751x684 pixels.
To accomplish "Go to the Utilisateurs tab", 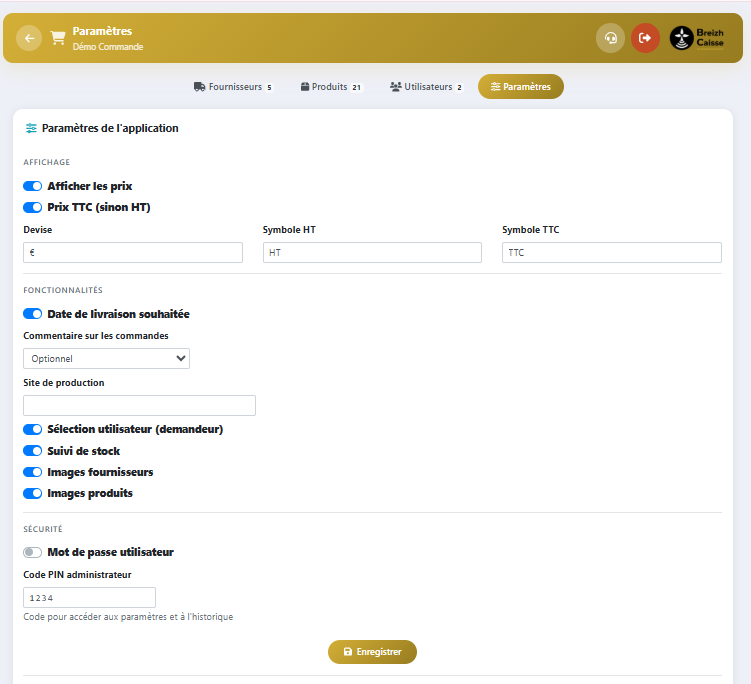I will coord(426,87).
